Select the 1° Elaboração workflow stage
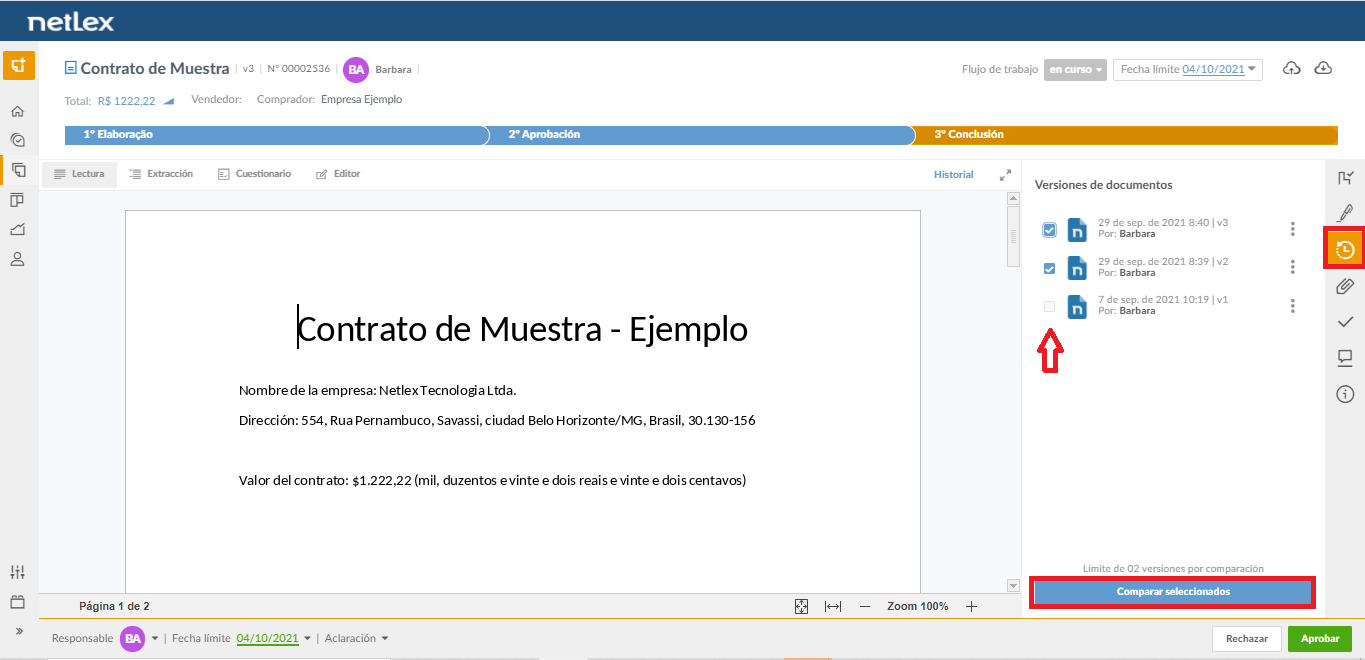This screenshot has height=660, width=1365. pos(276,134)
